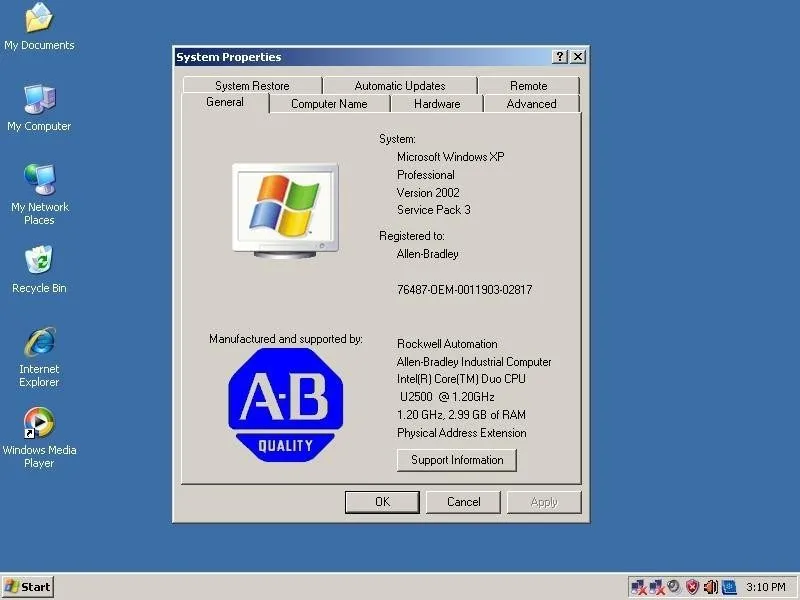Click product ID 76487-OEM-0011903-02817
This screenshot has width=800, height=600.
click(x=464, y=290)
